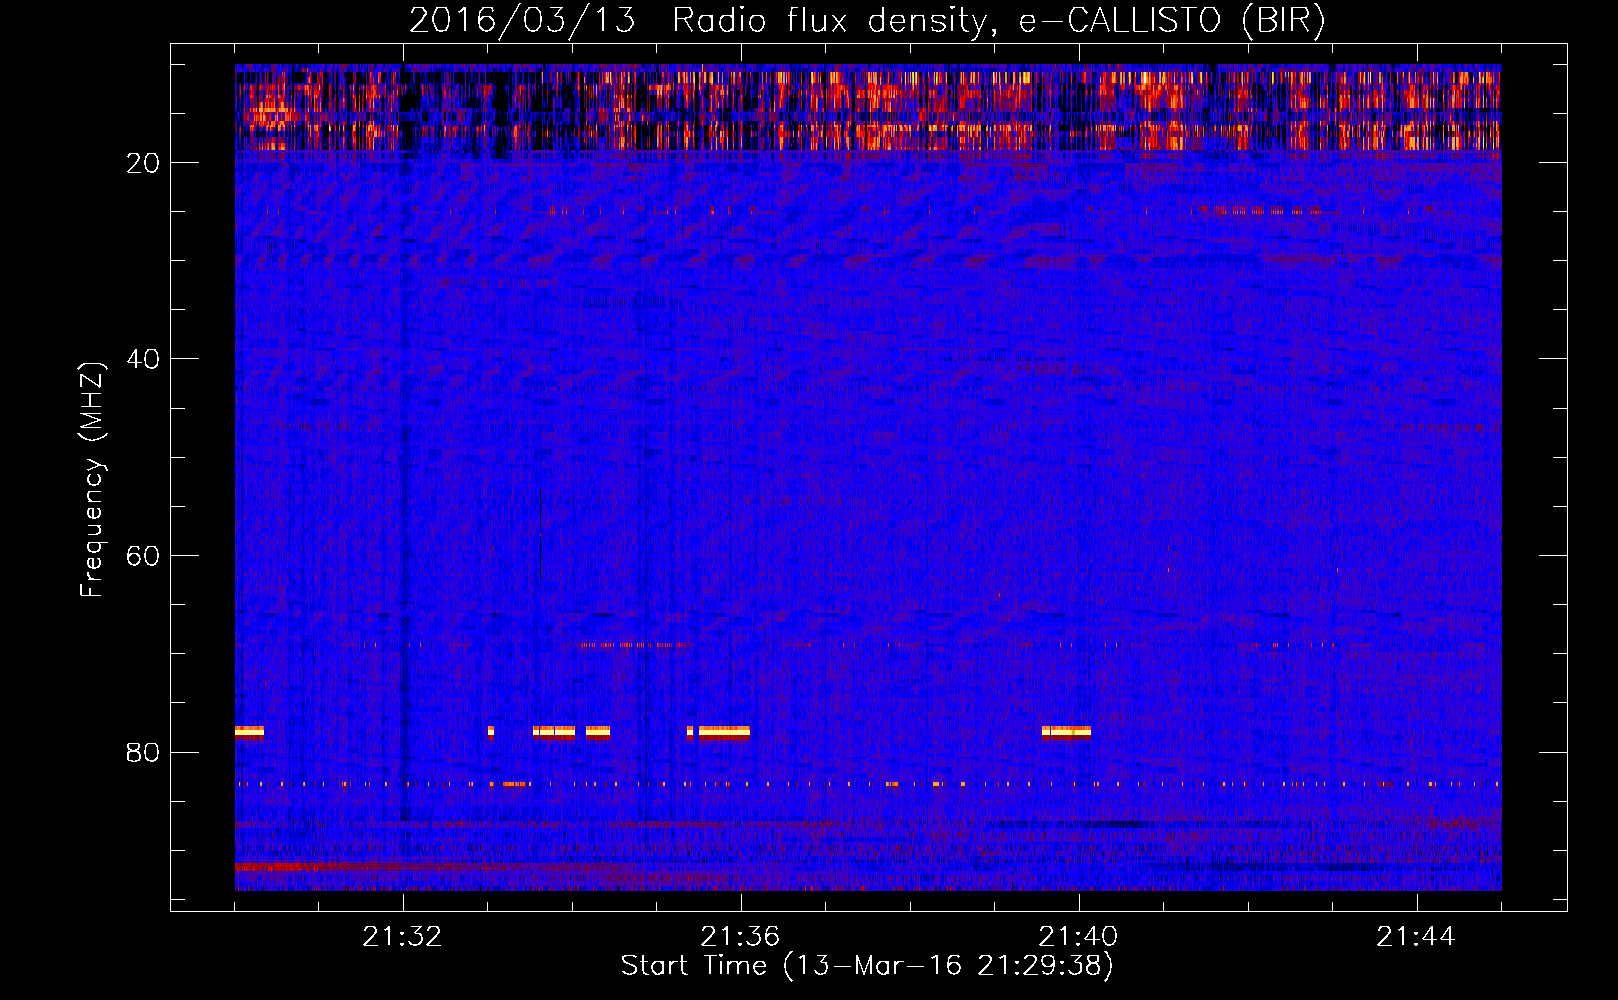Click the 'Frequency (MHZ)' axis label
The width and height of the screenshot is (1618, 1000).
(x=92, y=480)
